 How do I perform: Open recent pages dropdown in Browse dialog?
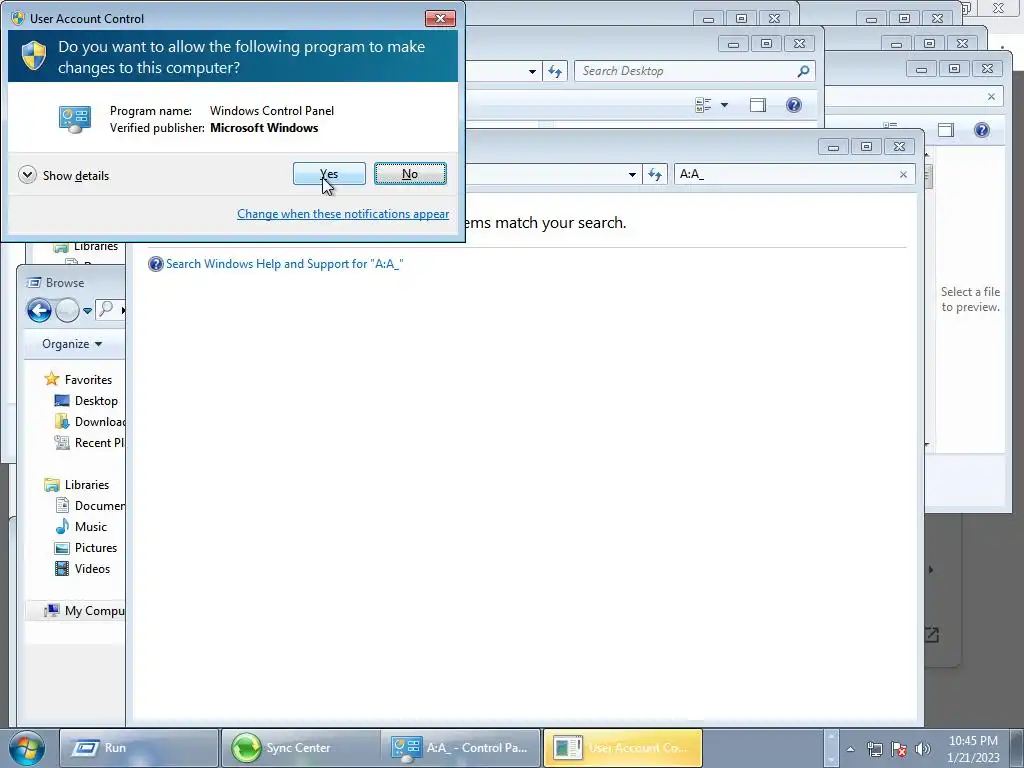[87, 311]
